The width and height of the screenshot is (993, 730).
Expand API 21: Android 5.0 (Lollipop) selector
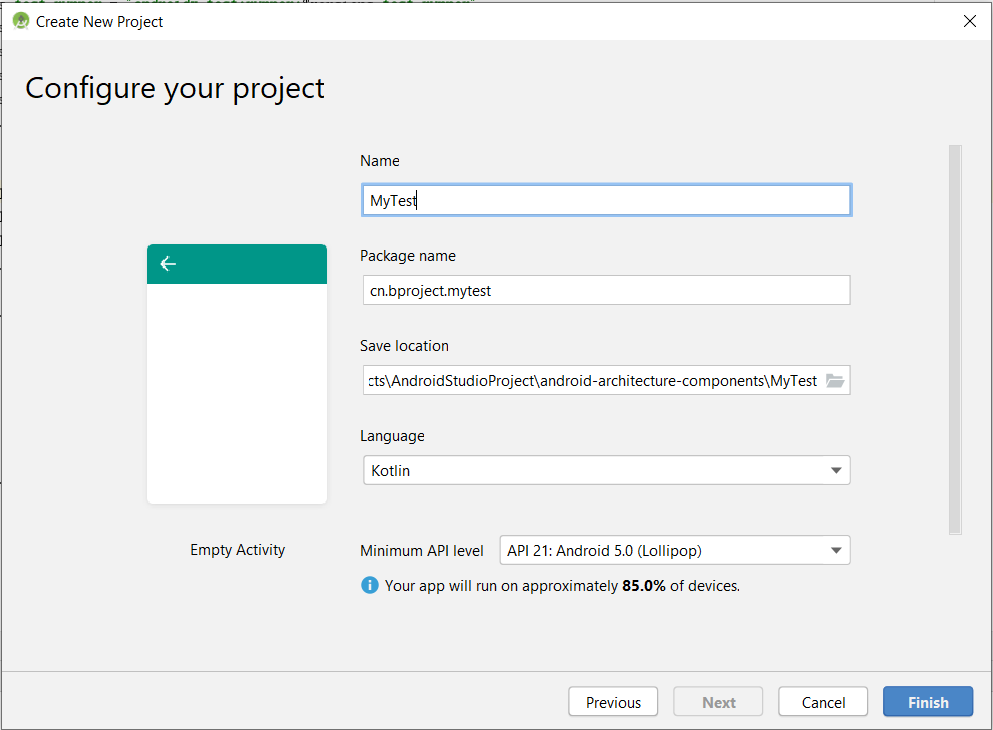(x=674, y=550)
